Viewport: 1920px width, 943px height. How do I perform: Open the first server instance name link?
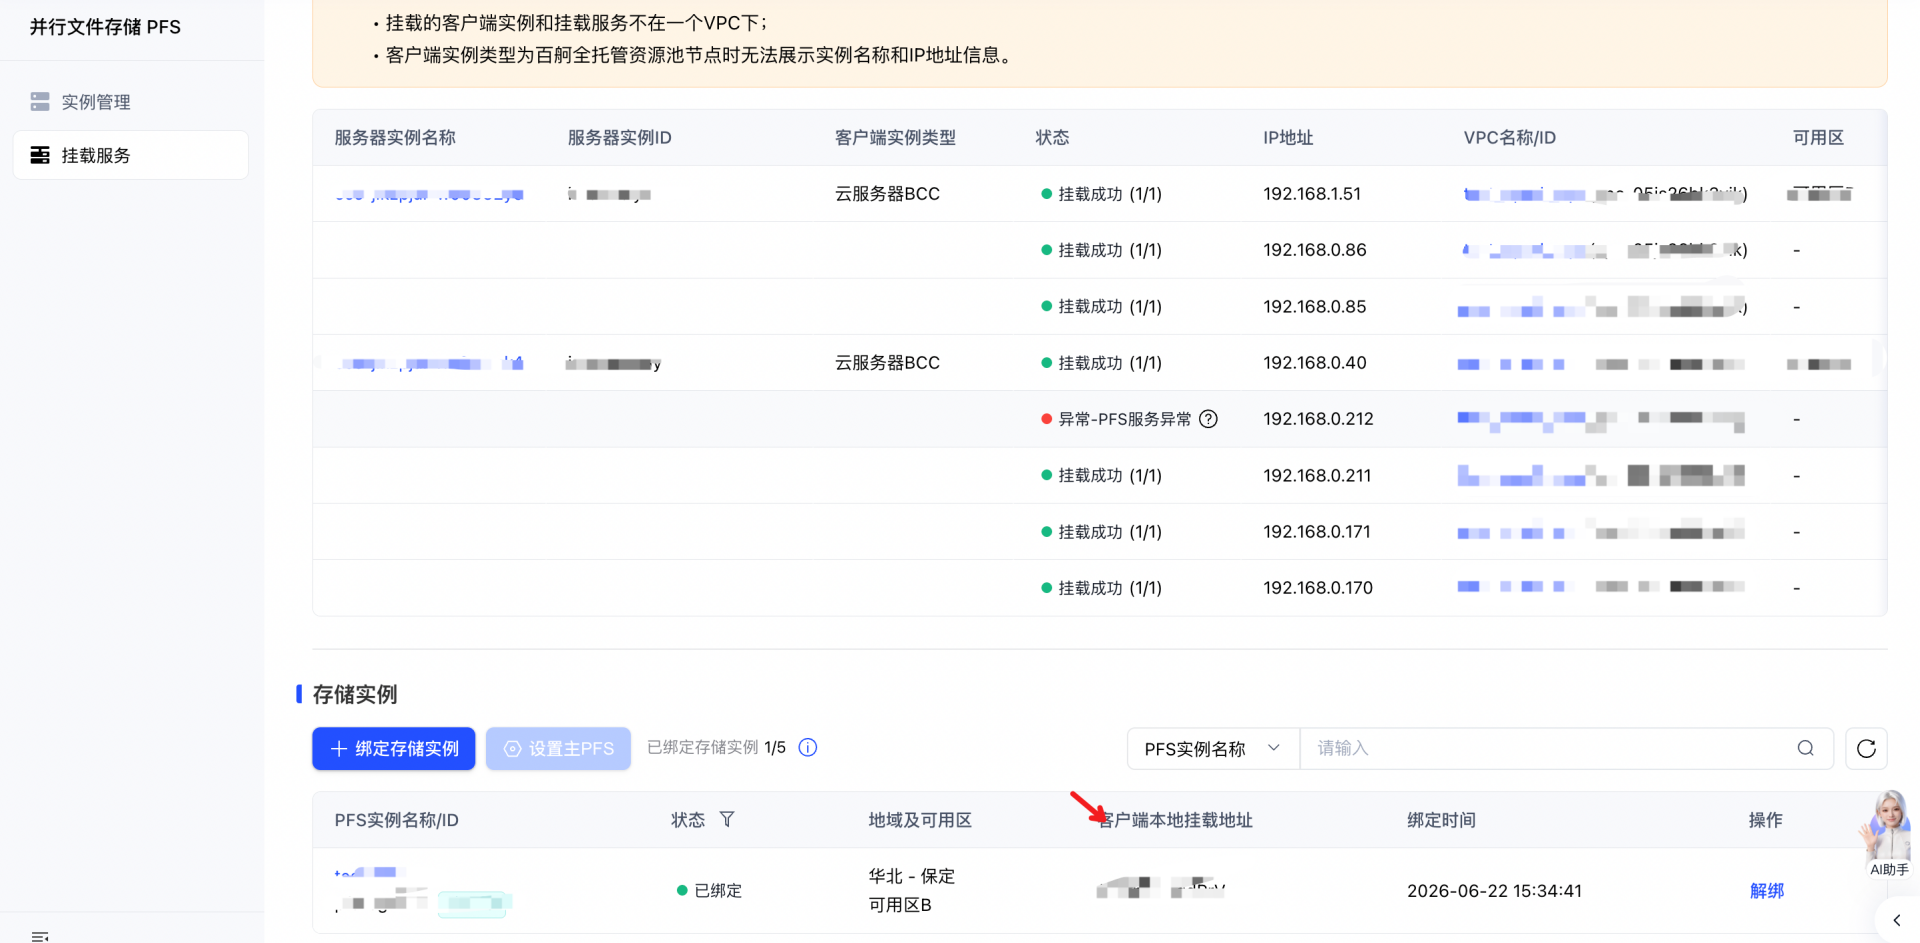point(428,194)
